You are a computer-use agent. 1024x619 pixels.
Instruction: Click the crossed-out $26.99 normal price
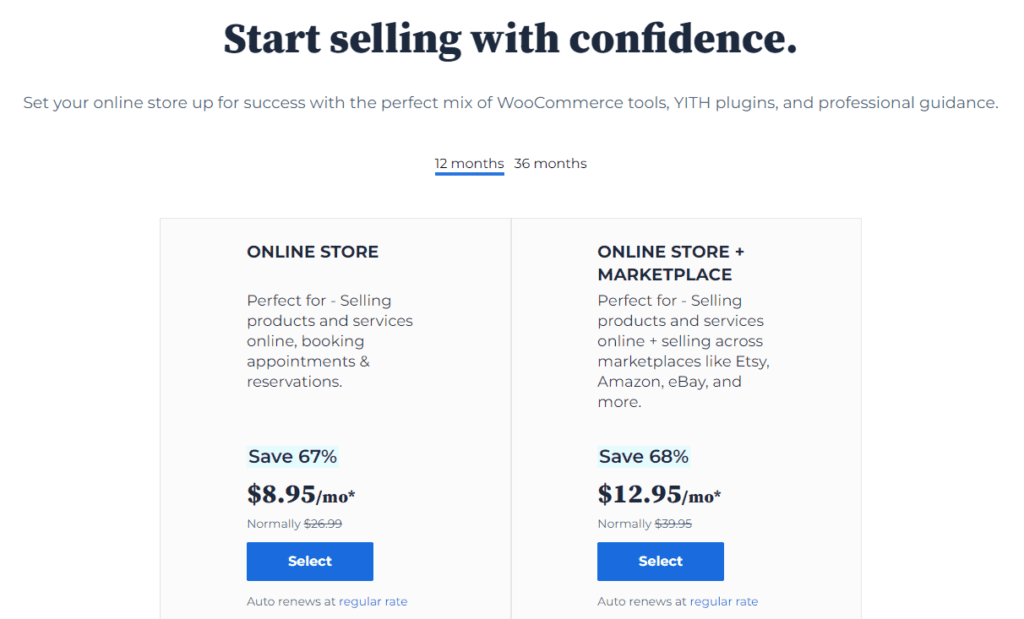point(323,524)
